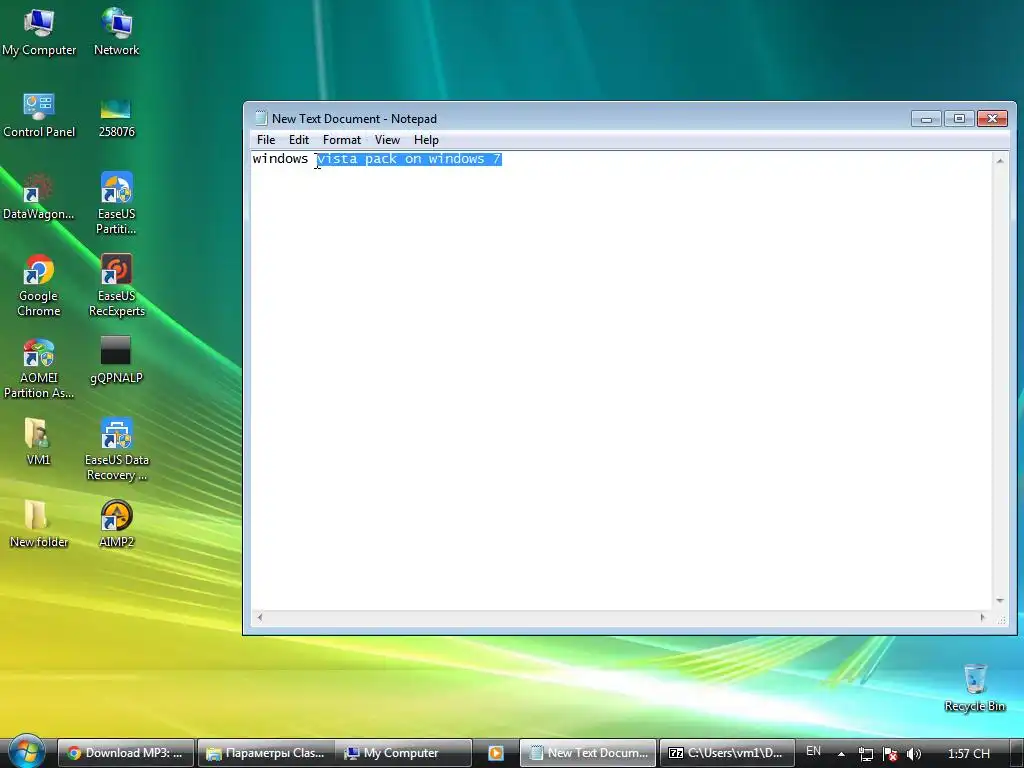Click the horizontal scrollbar right arrow
This screenshot has width=1024, height=768.
(x=982, y=617)
